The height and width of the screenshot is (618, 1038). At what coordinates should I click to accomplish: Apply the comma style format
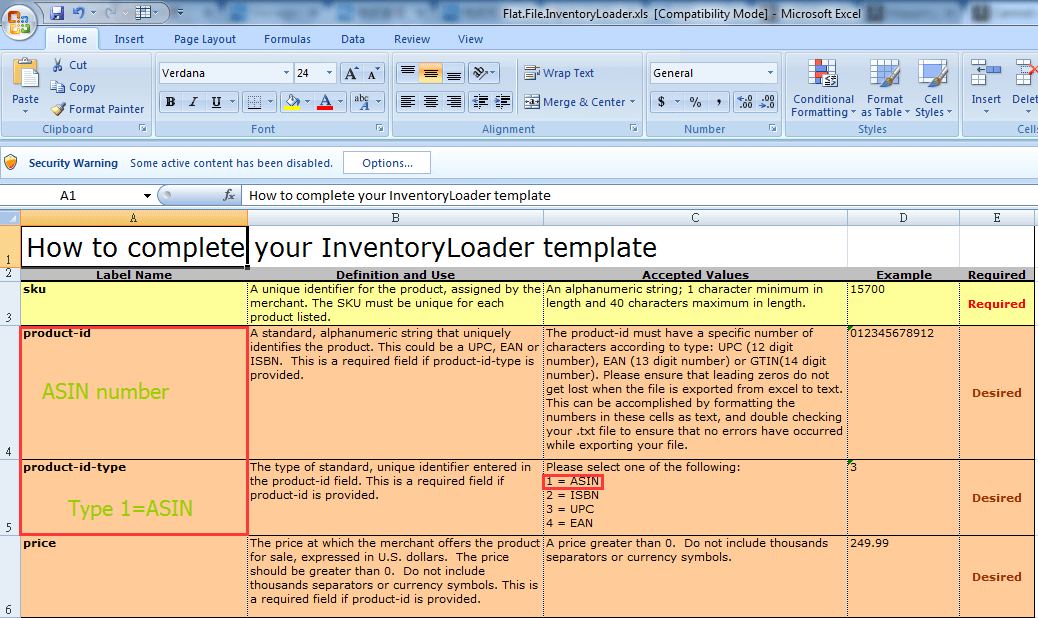[x=719, y=102]
